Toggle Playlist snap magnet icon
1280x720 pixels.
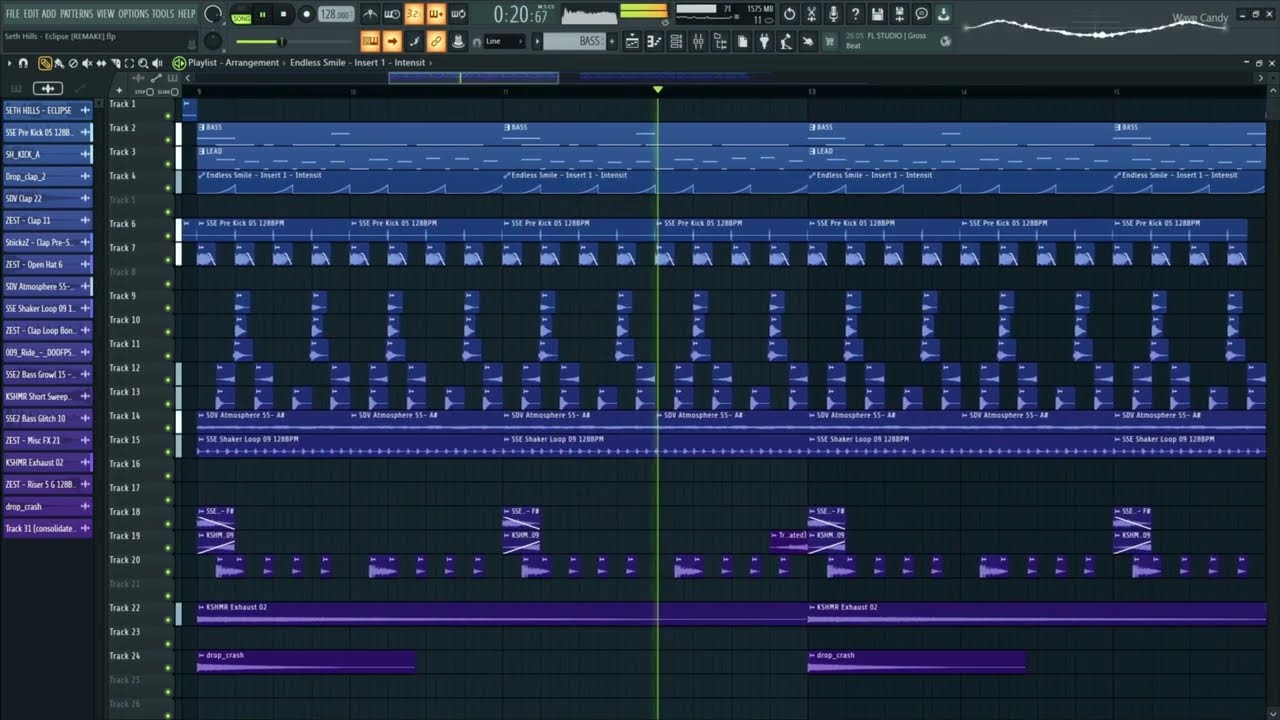[x=23, y=63]
